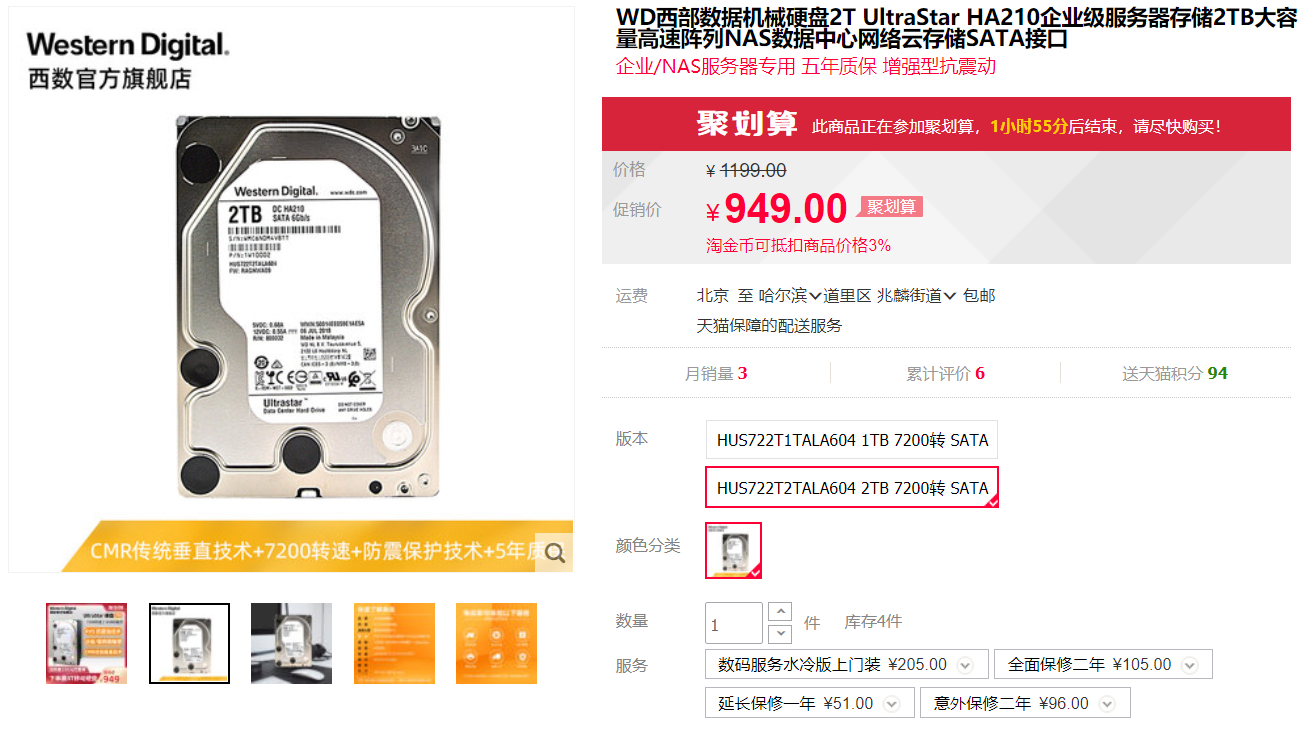The image size is (1316, 730).
Task: Select the HUS722T2TALA604 2TB version
Action: click(x=852, y=488)
